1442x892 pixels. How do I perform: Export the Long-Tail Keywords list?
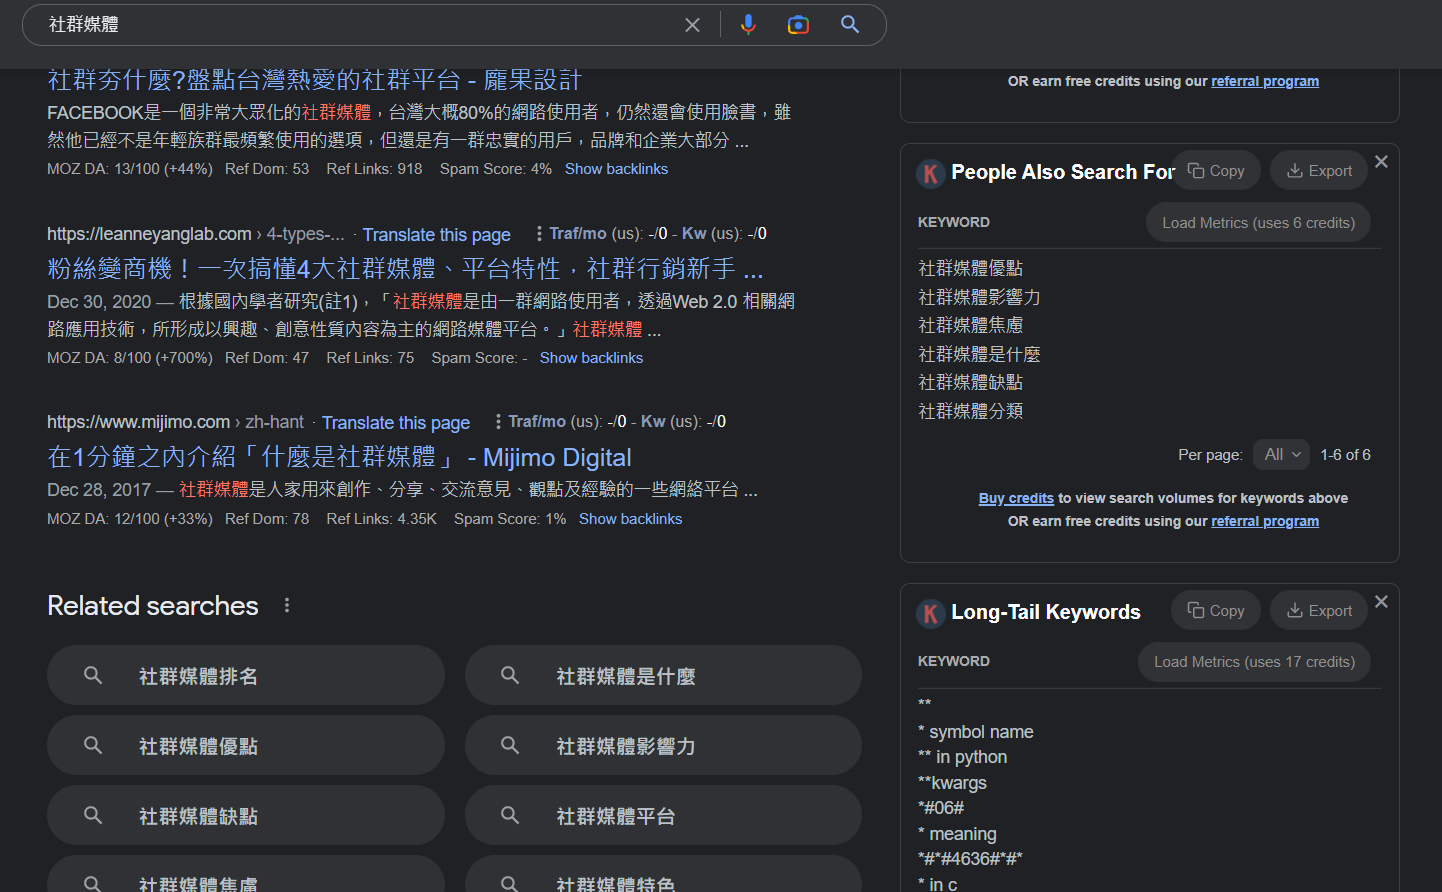click(x=1318, y=611)
